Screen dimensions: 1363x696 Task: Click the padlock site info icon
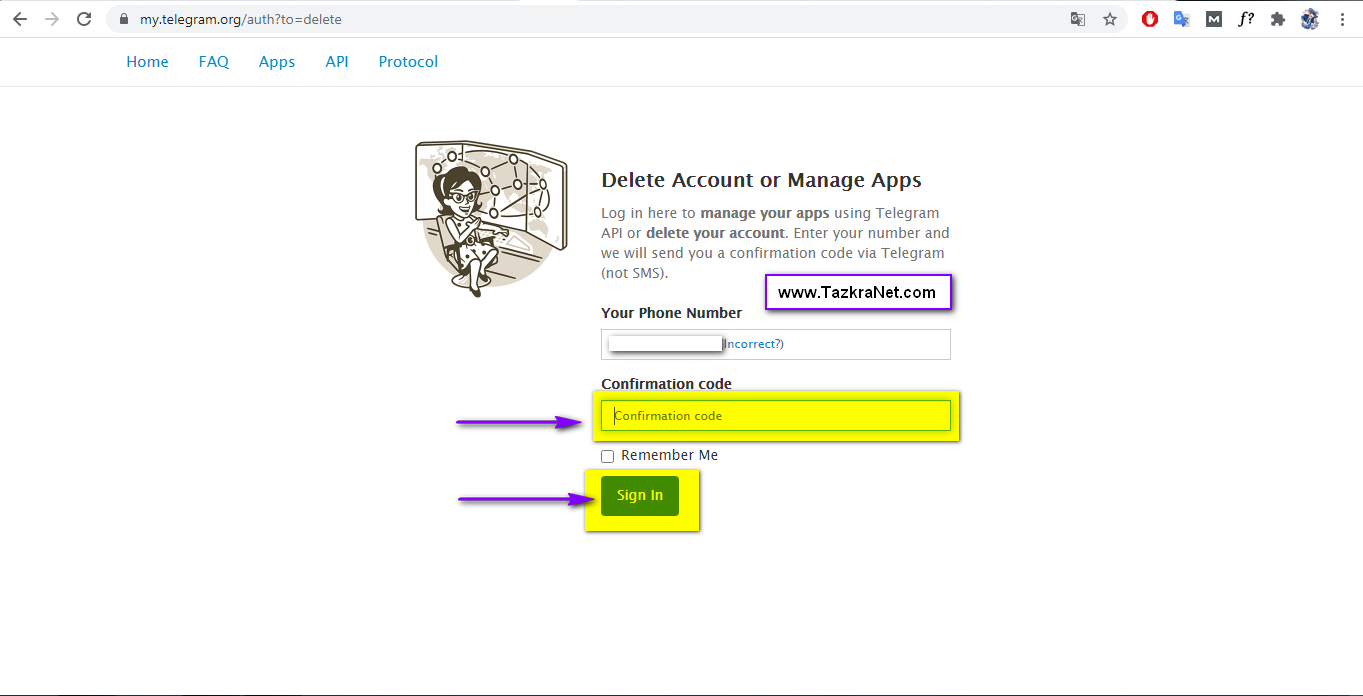[x=124, y=19]
